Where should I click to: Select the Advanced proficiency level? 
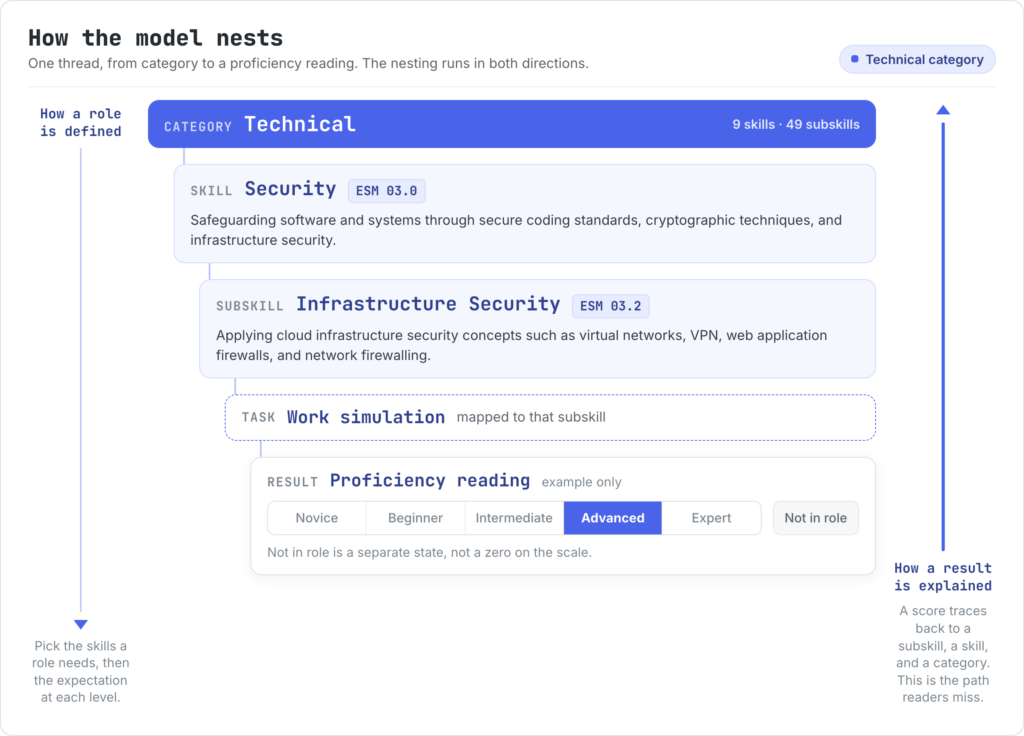tap(613, 518)
